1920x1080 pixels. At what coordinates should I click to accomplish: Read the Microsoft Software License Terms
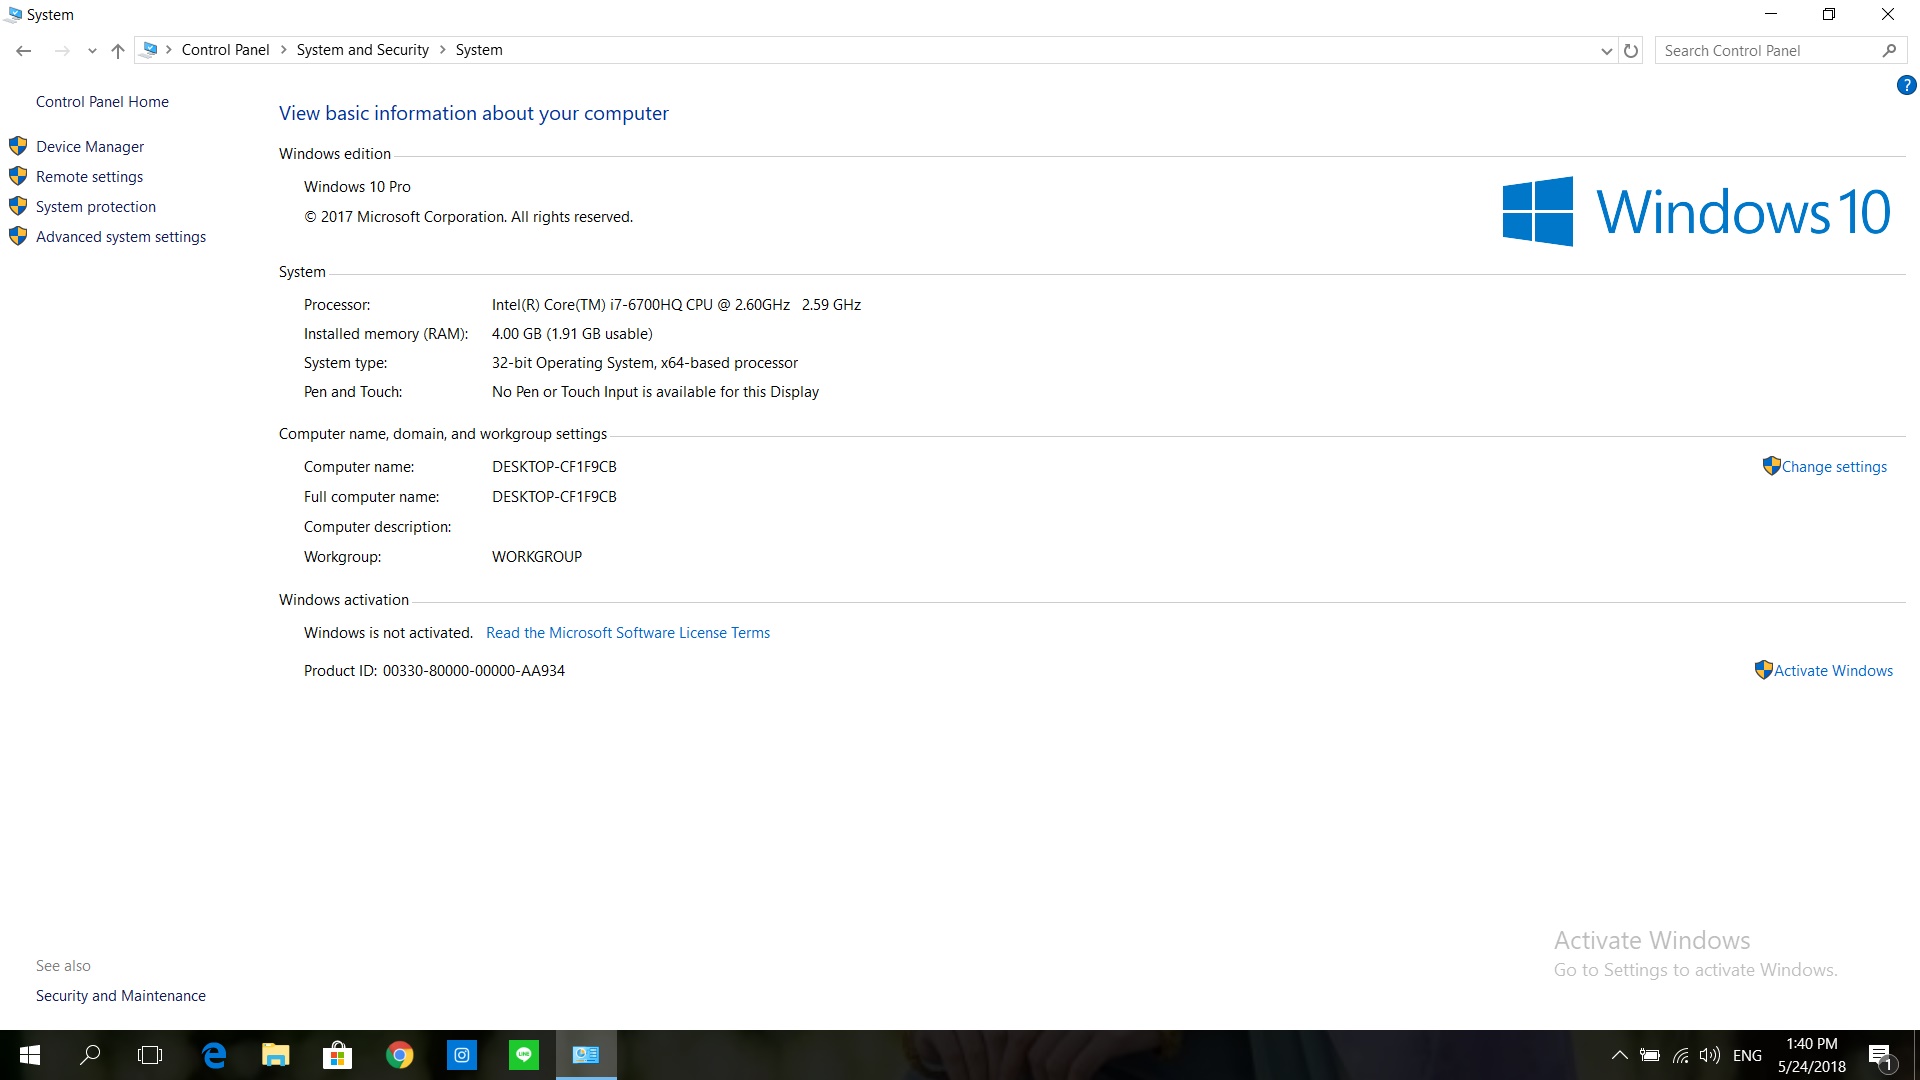click(628, 633)
